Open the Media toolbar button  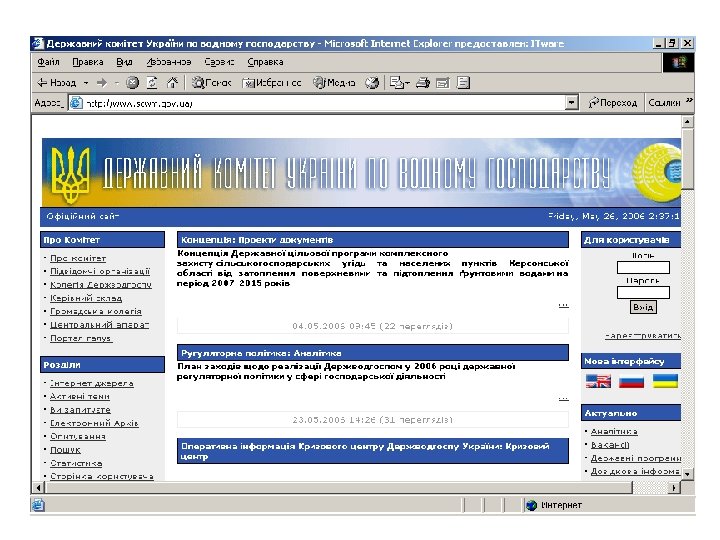coord(334,83)
